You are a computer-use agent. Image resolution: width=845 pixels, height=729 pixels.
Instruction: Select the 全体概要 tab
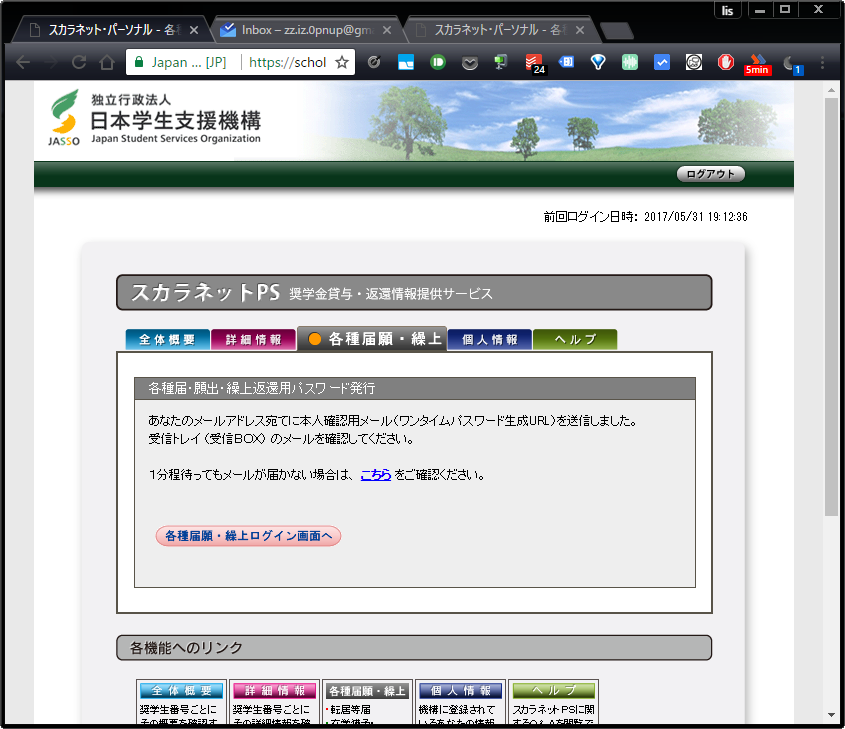pos(168,339)
